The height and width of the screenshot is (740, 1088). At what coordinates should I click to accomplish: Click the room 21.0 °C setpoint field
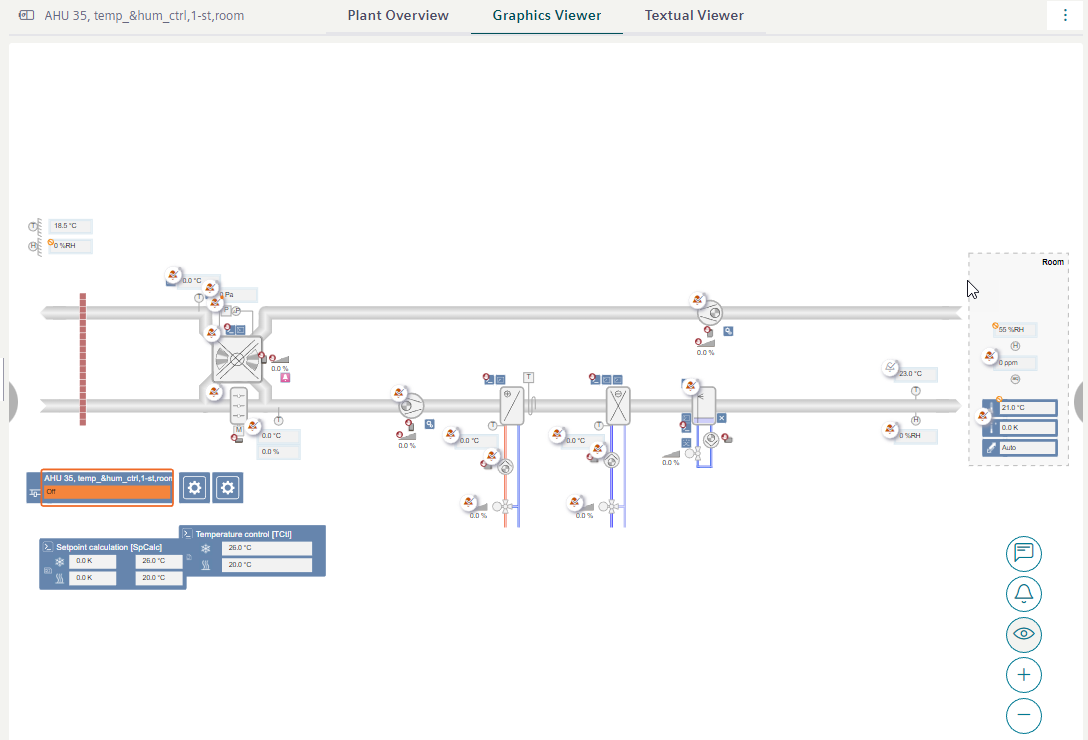[1027, 408]
